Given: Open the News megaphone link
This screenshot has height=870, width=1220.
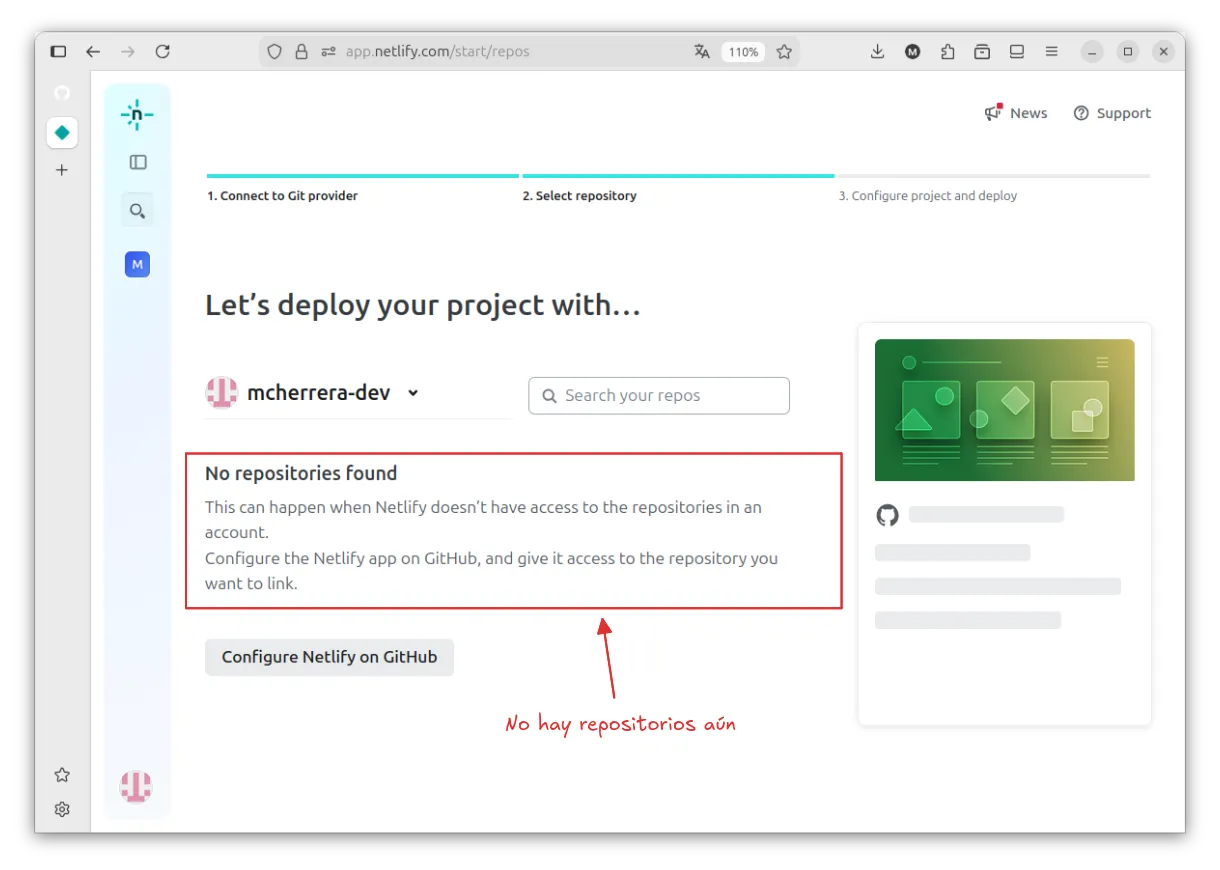Looking at the screenshot, I should tap(1016, 113).
